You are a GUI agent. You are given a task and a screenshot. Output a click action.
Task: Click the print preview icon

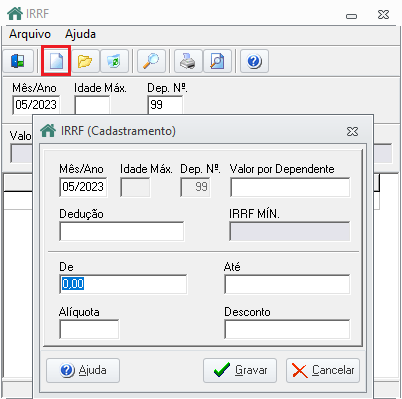tap(217, 61)
